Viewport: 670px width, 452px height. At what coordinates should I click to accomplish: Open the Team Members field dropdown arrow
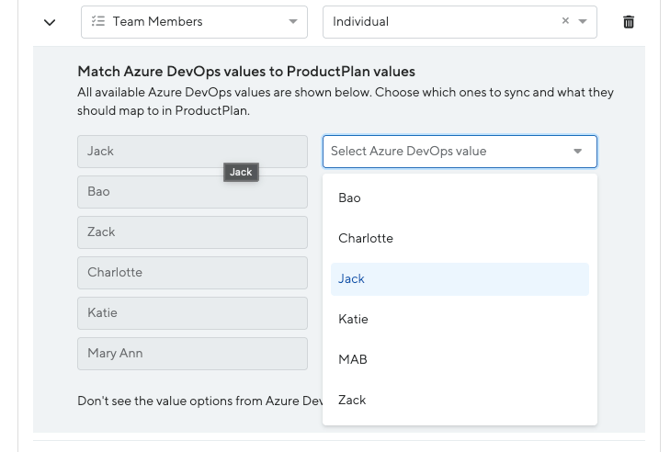(292, 22)
